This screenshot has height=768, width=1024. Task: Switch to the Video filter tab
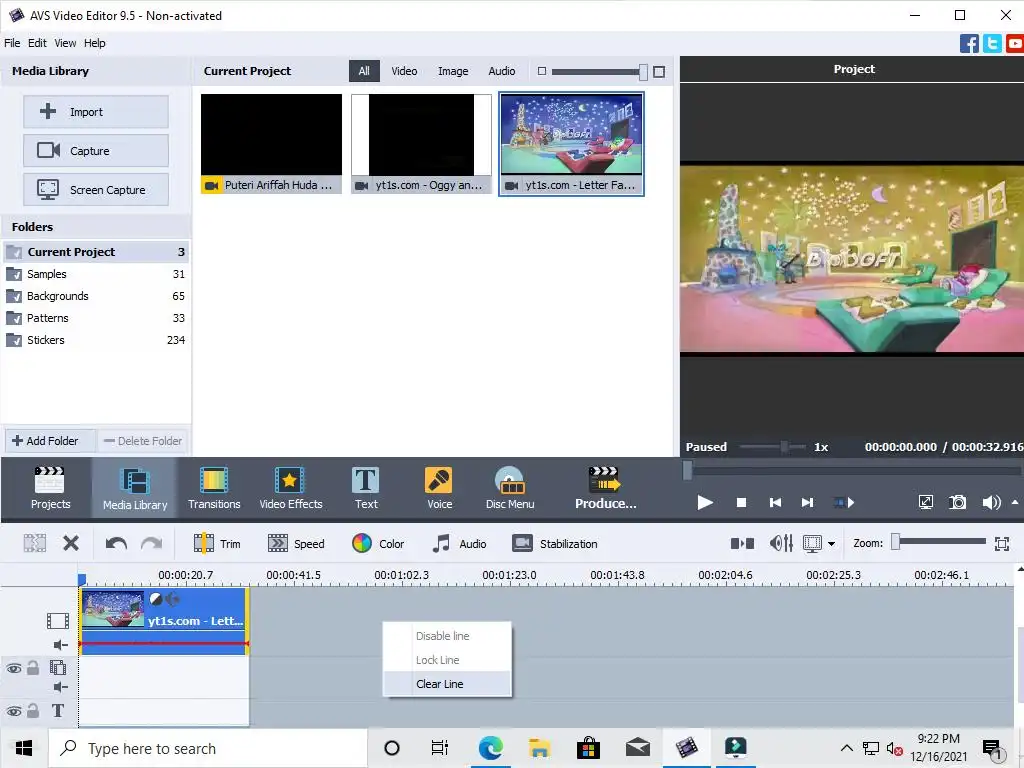click(404, 71)
